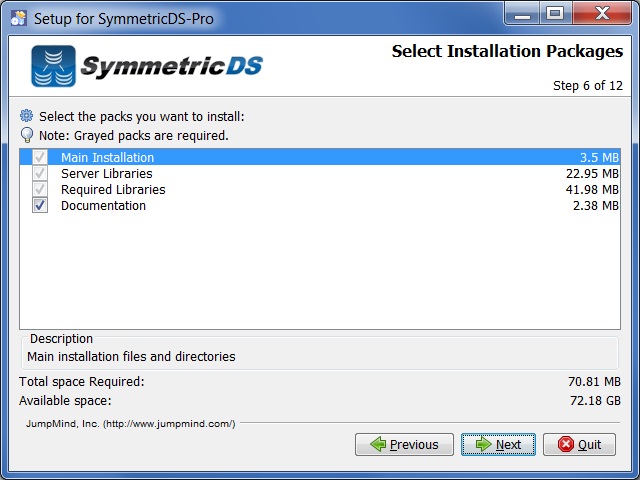Click the green right arrow on Next

tap(484, 444)
